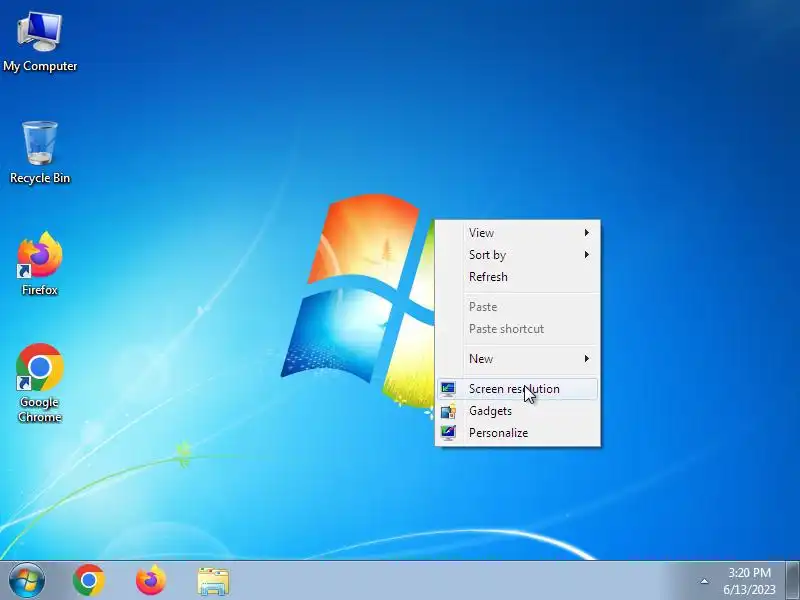This screenshot has width=800, height=600.
Task: Open the Sort by submenu
Action: [517, 255]
